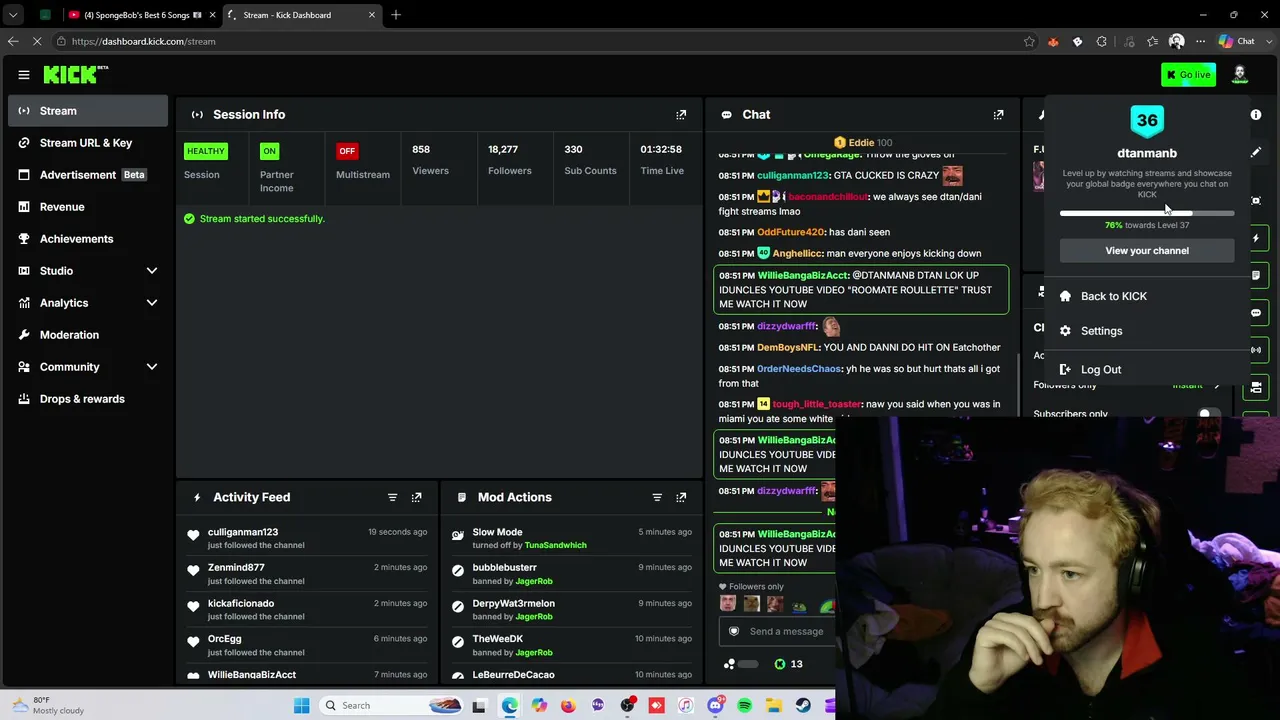1280x720 pixels.
Task: Click the level 37 progress bar
Action: pyautogui.click(x=1147, y=214)
